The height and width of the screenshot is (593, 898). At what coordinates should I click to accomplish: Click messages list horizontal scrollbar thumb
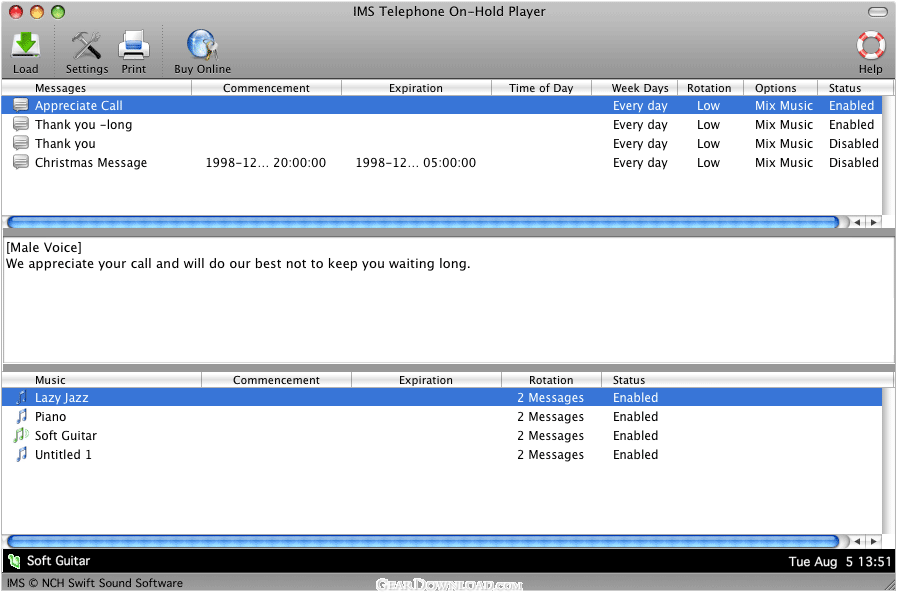pyautogui.click(x=424, y=222)
